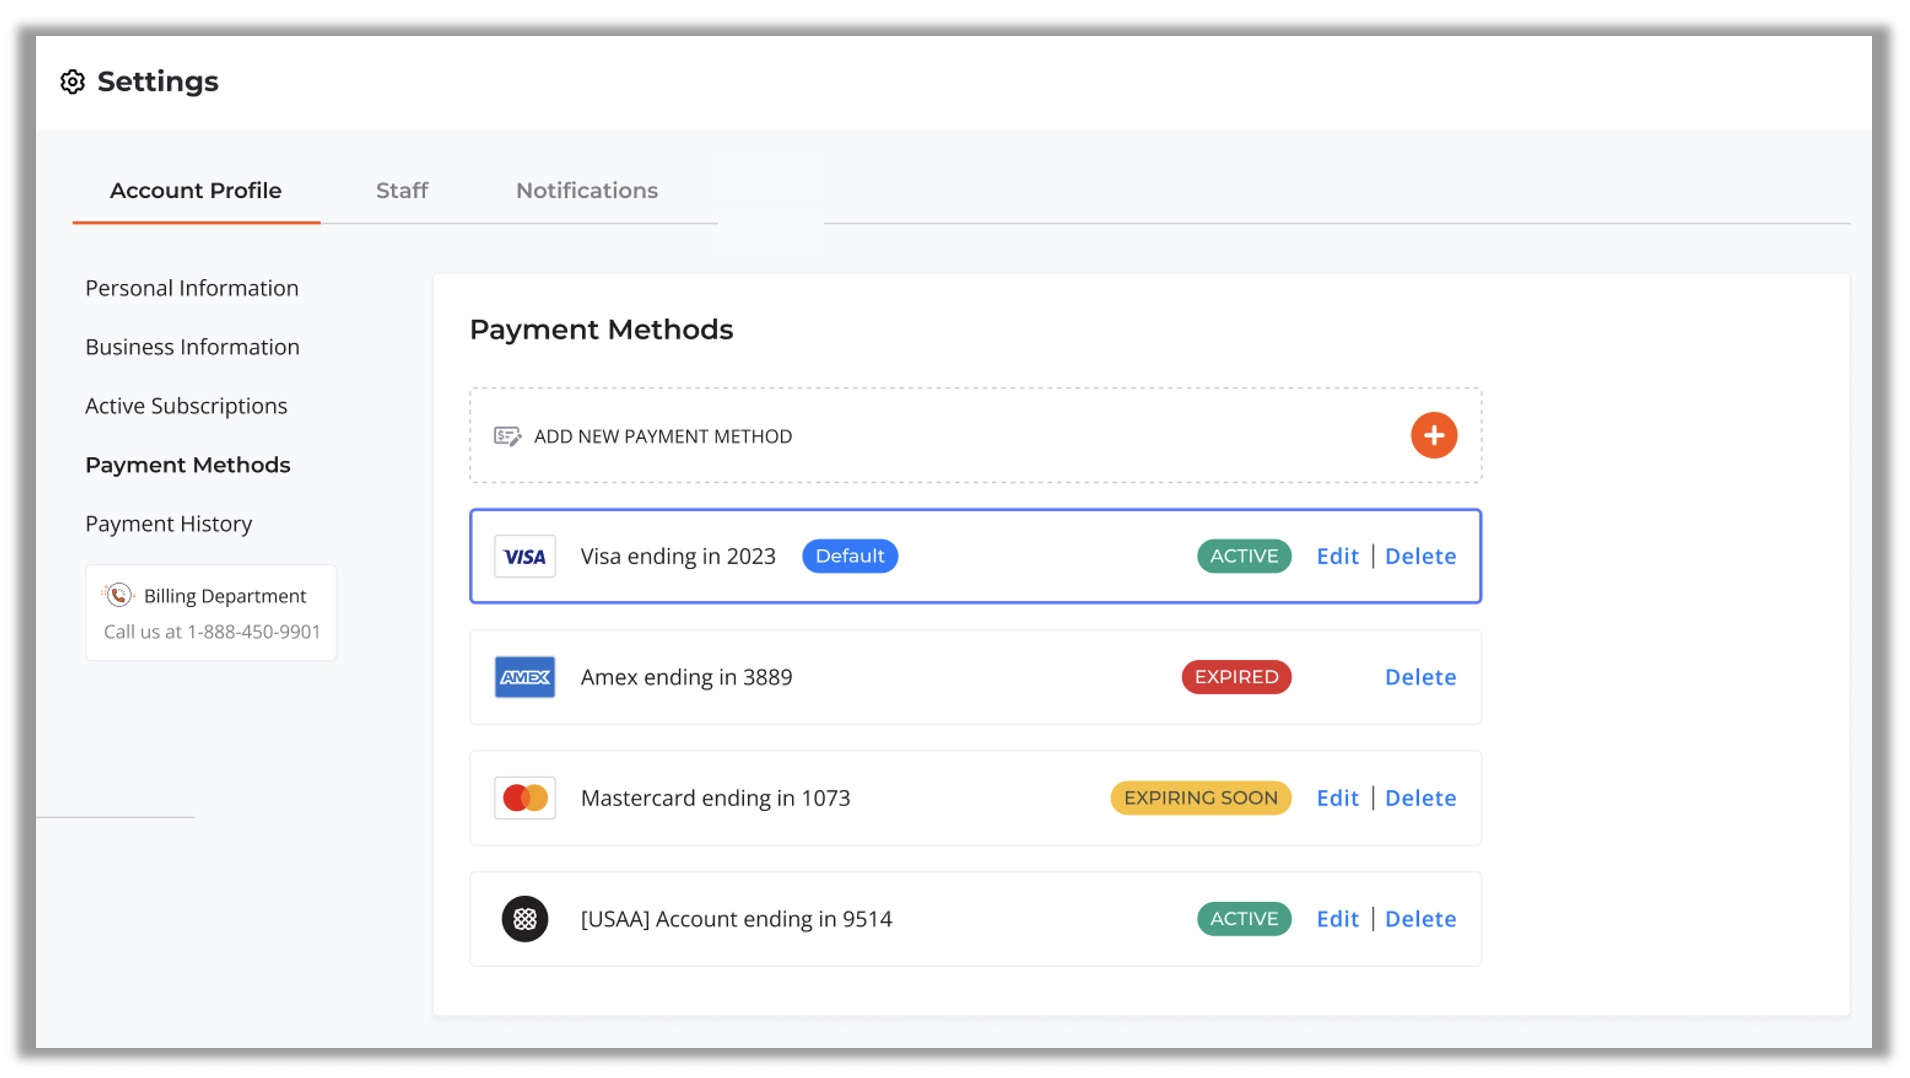Screen dimensions: 1910x1078
Task: View Active Subscriptions in sidebar
Action: coord(186,407)
